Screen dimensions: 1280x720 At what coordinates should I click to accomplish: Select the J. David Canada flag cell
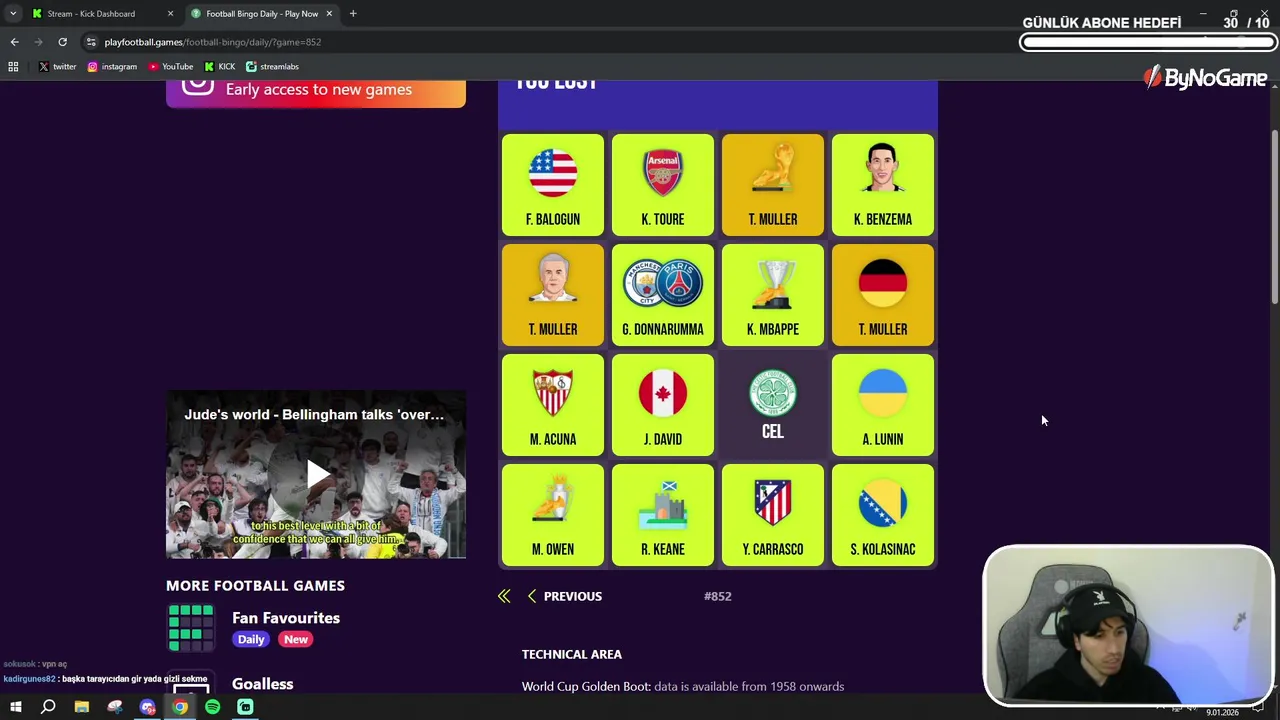663,405
